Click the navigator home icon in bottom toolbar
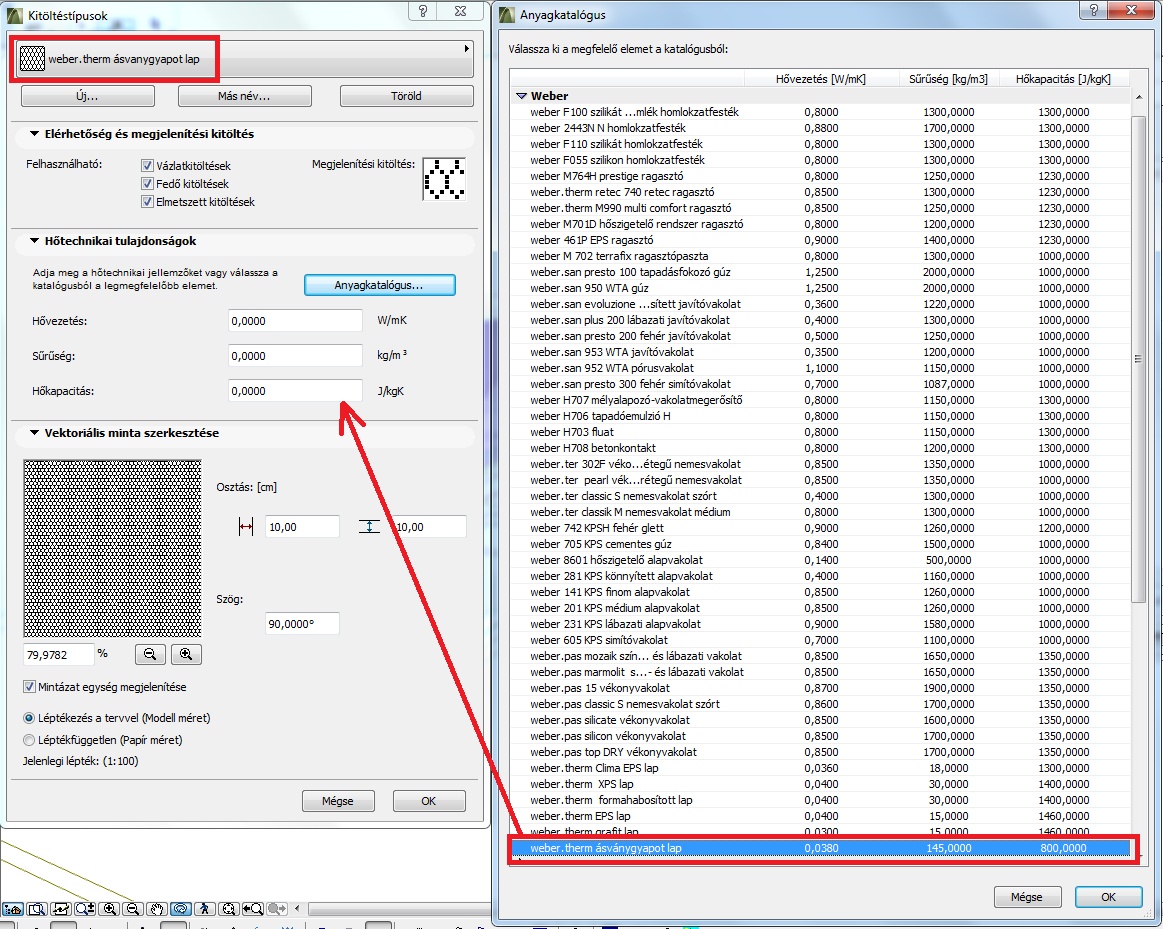Image resolution: width=1163 pixels, height=929 pixels. pos(13,909)
